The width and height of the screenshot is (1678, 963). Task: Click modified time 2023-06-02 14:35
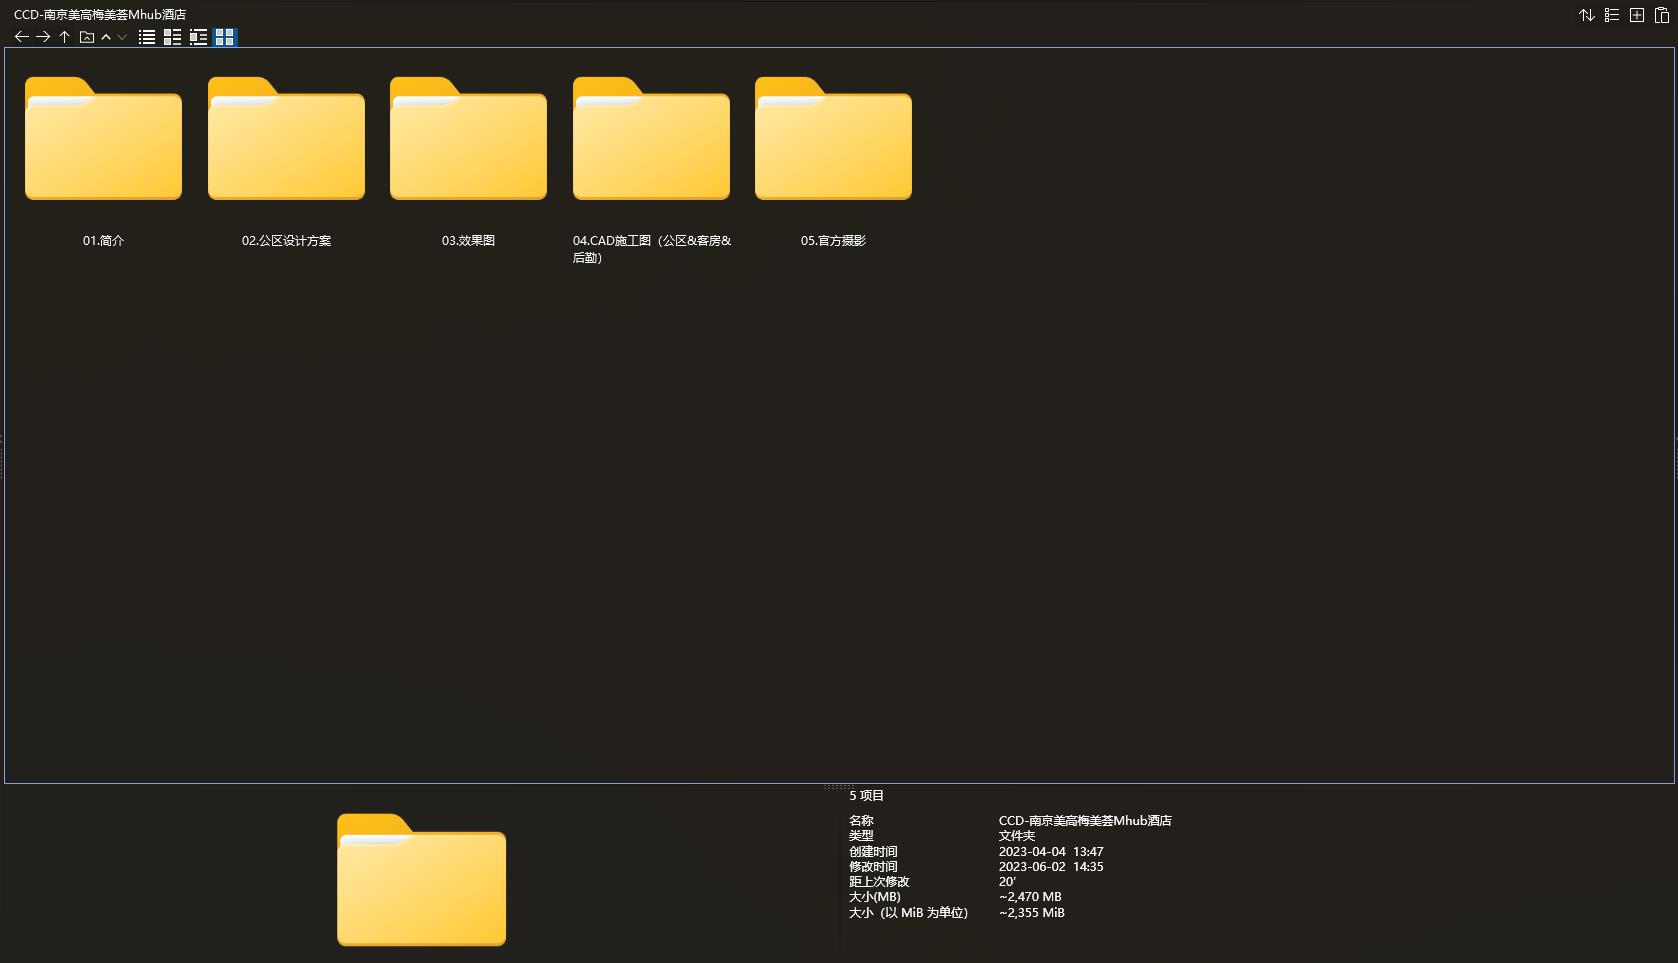click(1051, 867)
